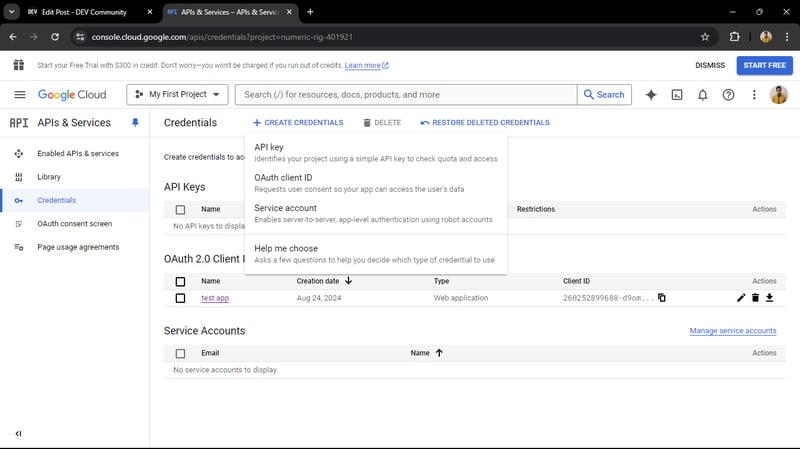Open Chrome profile avatar in toolbar
Viewport: 800px width, 449px height.
[765, 37]
